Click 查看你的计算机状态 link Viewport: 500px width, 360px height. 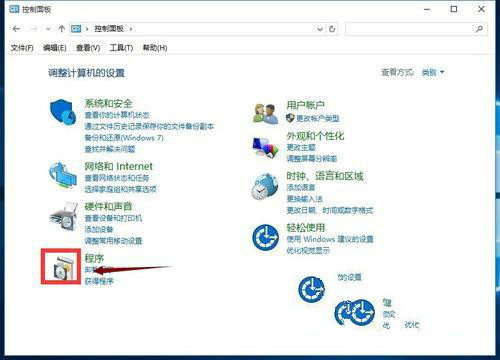click(x=117, y=115)
